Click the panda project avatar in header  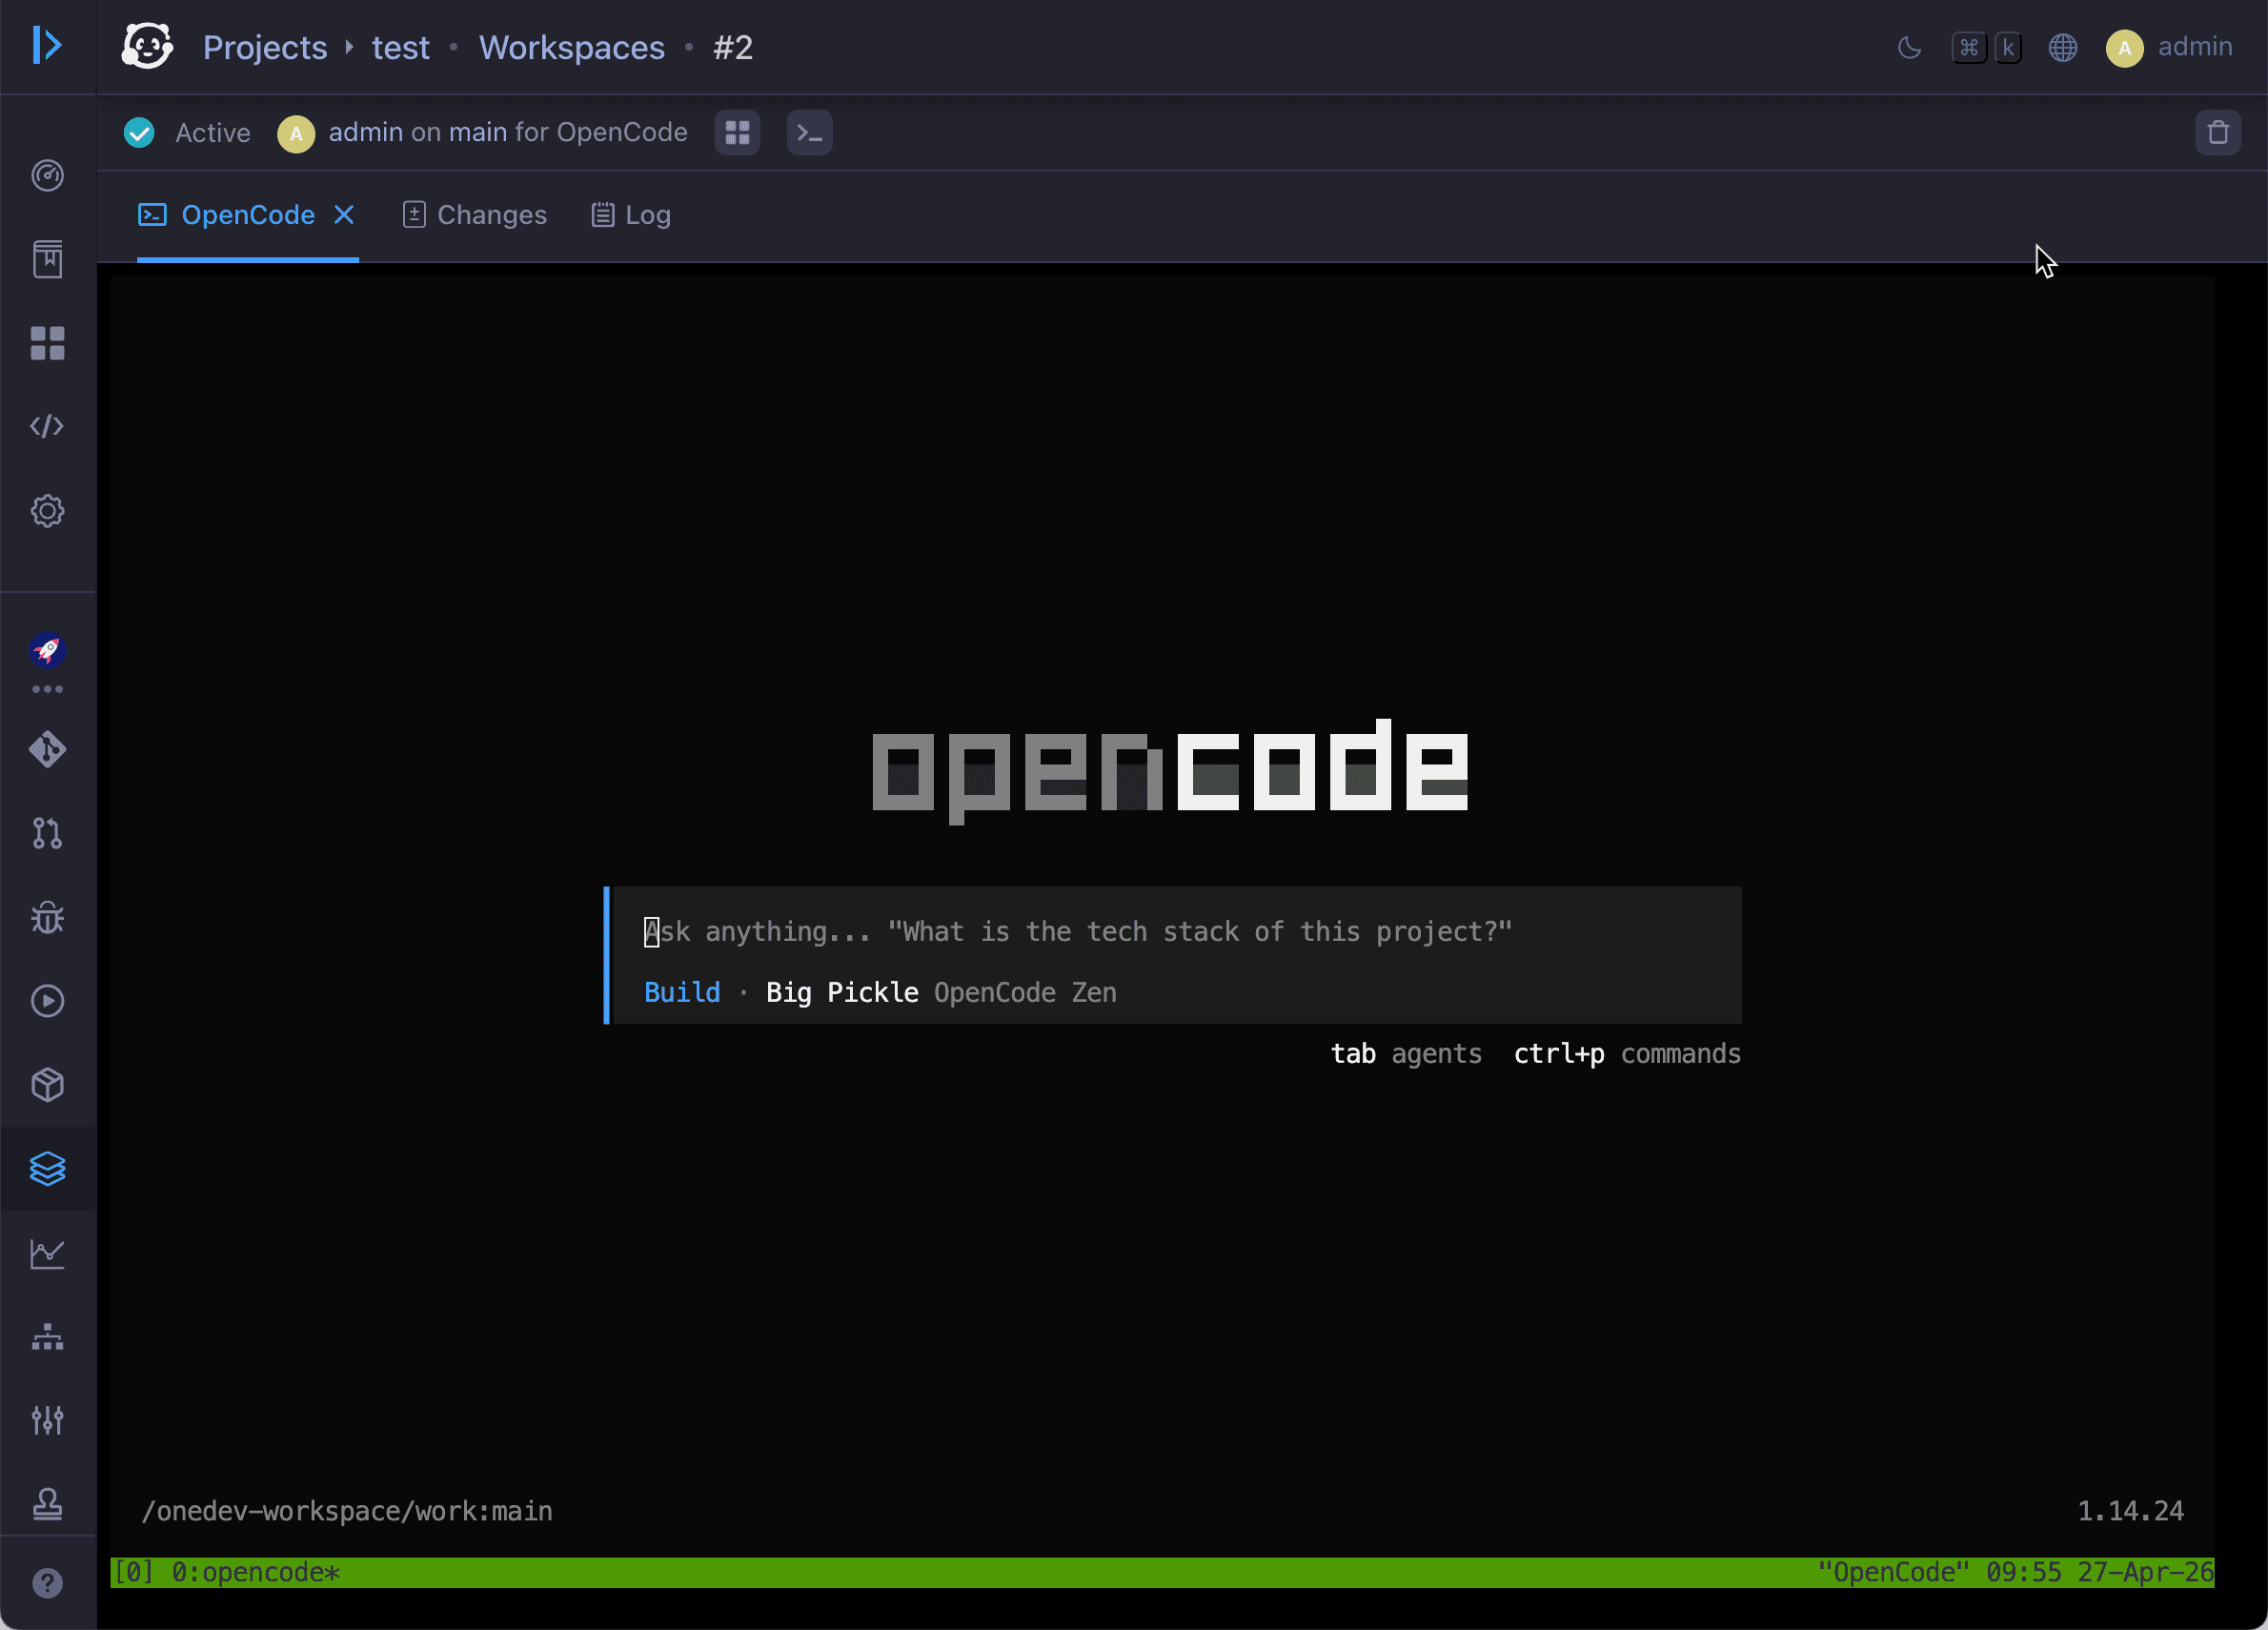tap(147, 46)
